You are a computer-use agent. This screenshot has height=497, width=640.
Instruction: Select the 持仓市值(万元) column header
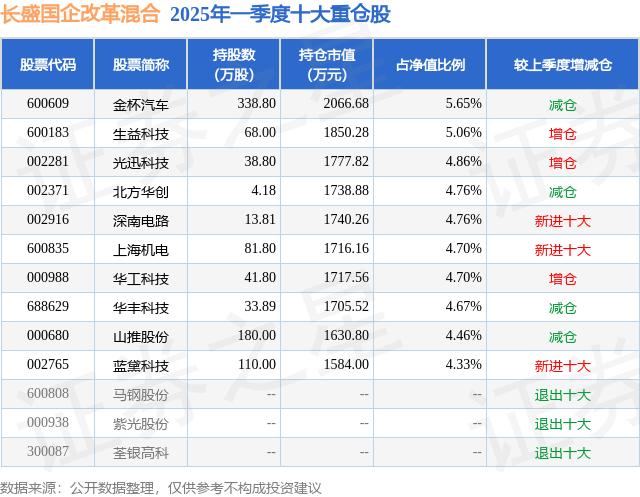coord(327,64)
